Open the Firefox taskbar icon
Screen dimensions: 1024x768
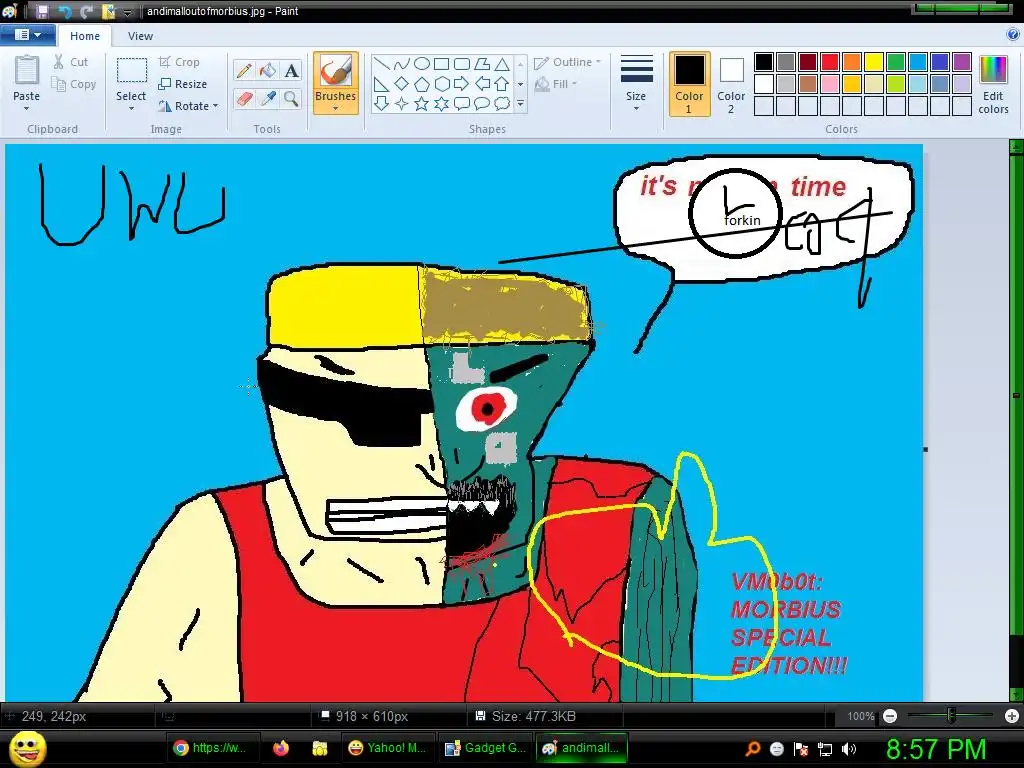[281, 748]
